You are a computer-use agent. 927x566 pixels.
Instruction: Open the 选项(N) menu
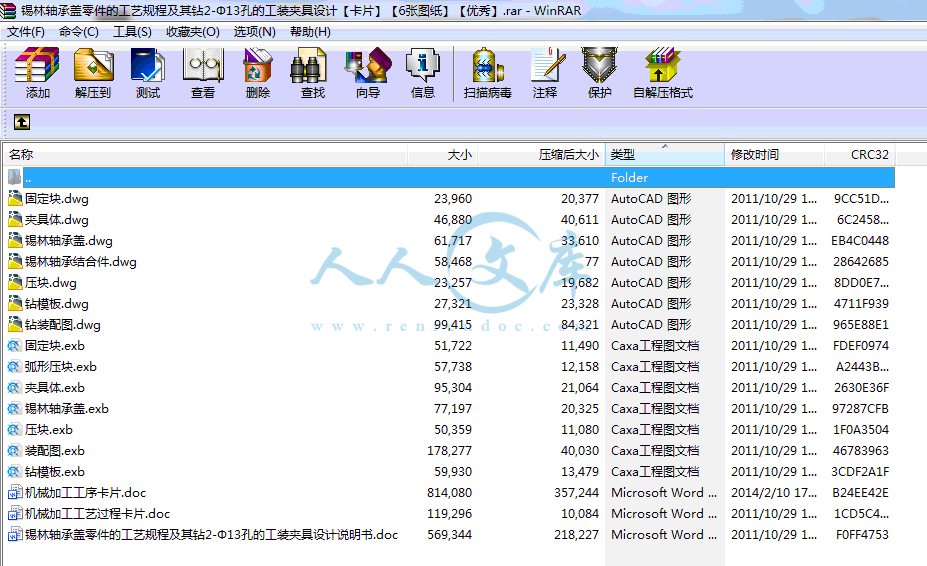pos(254,31)
